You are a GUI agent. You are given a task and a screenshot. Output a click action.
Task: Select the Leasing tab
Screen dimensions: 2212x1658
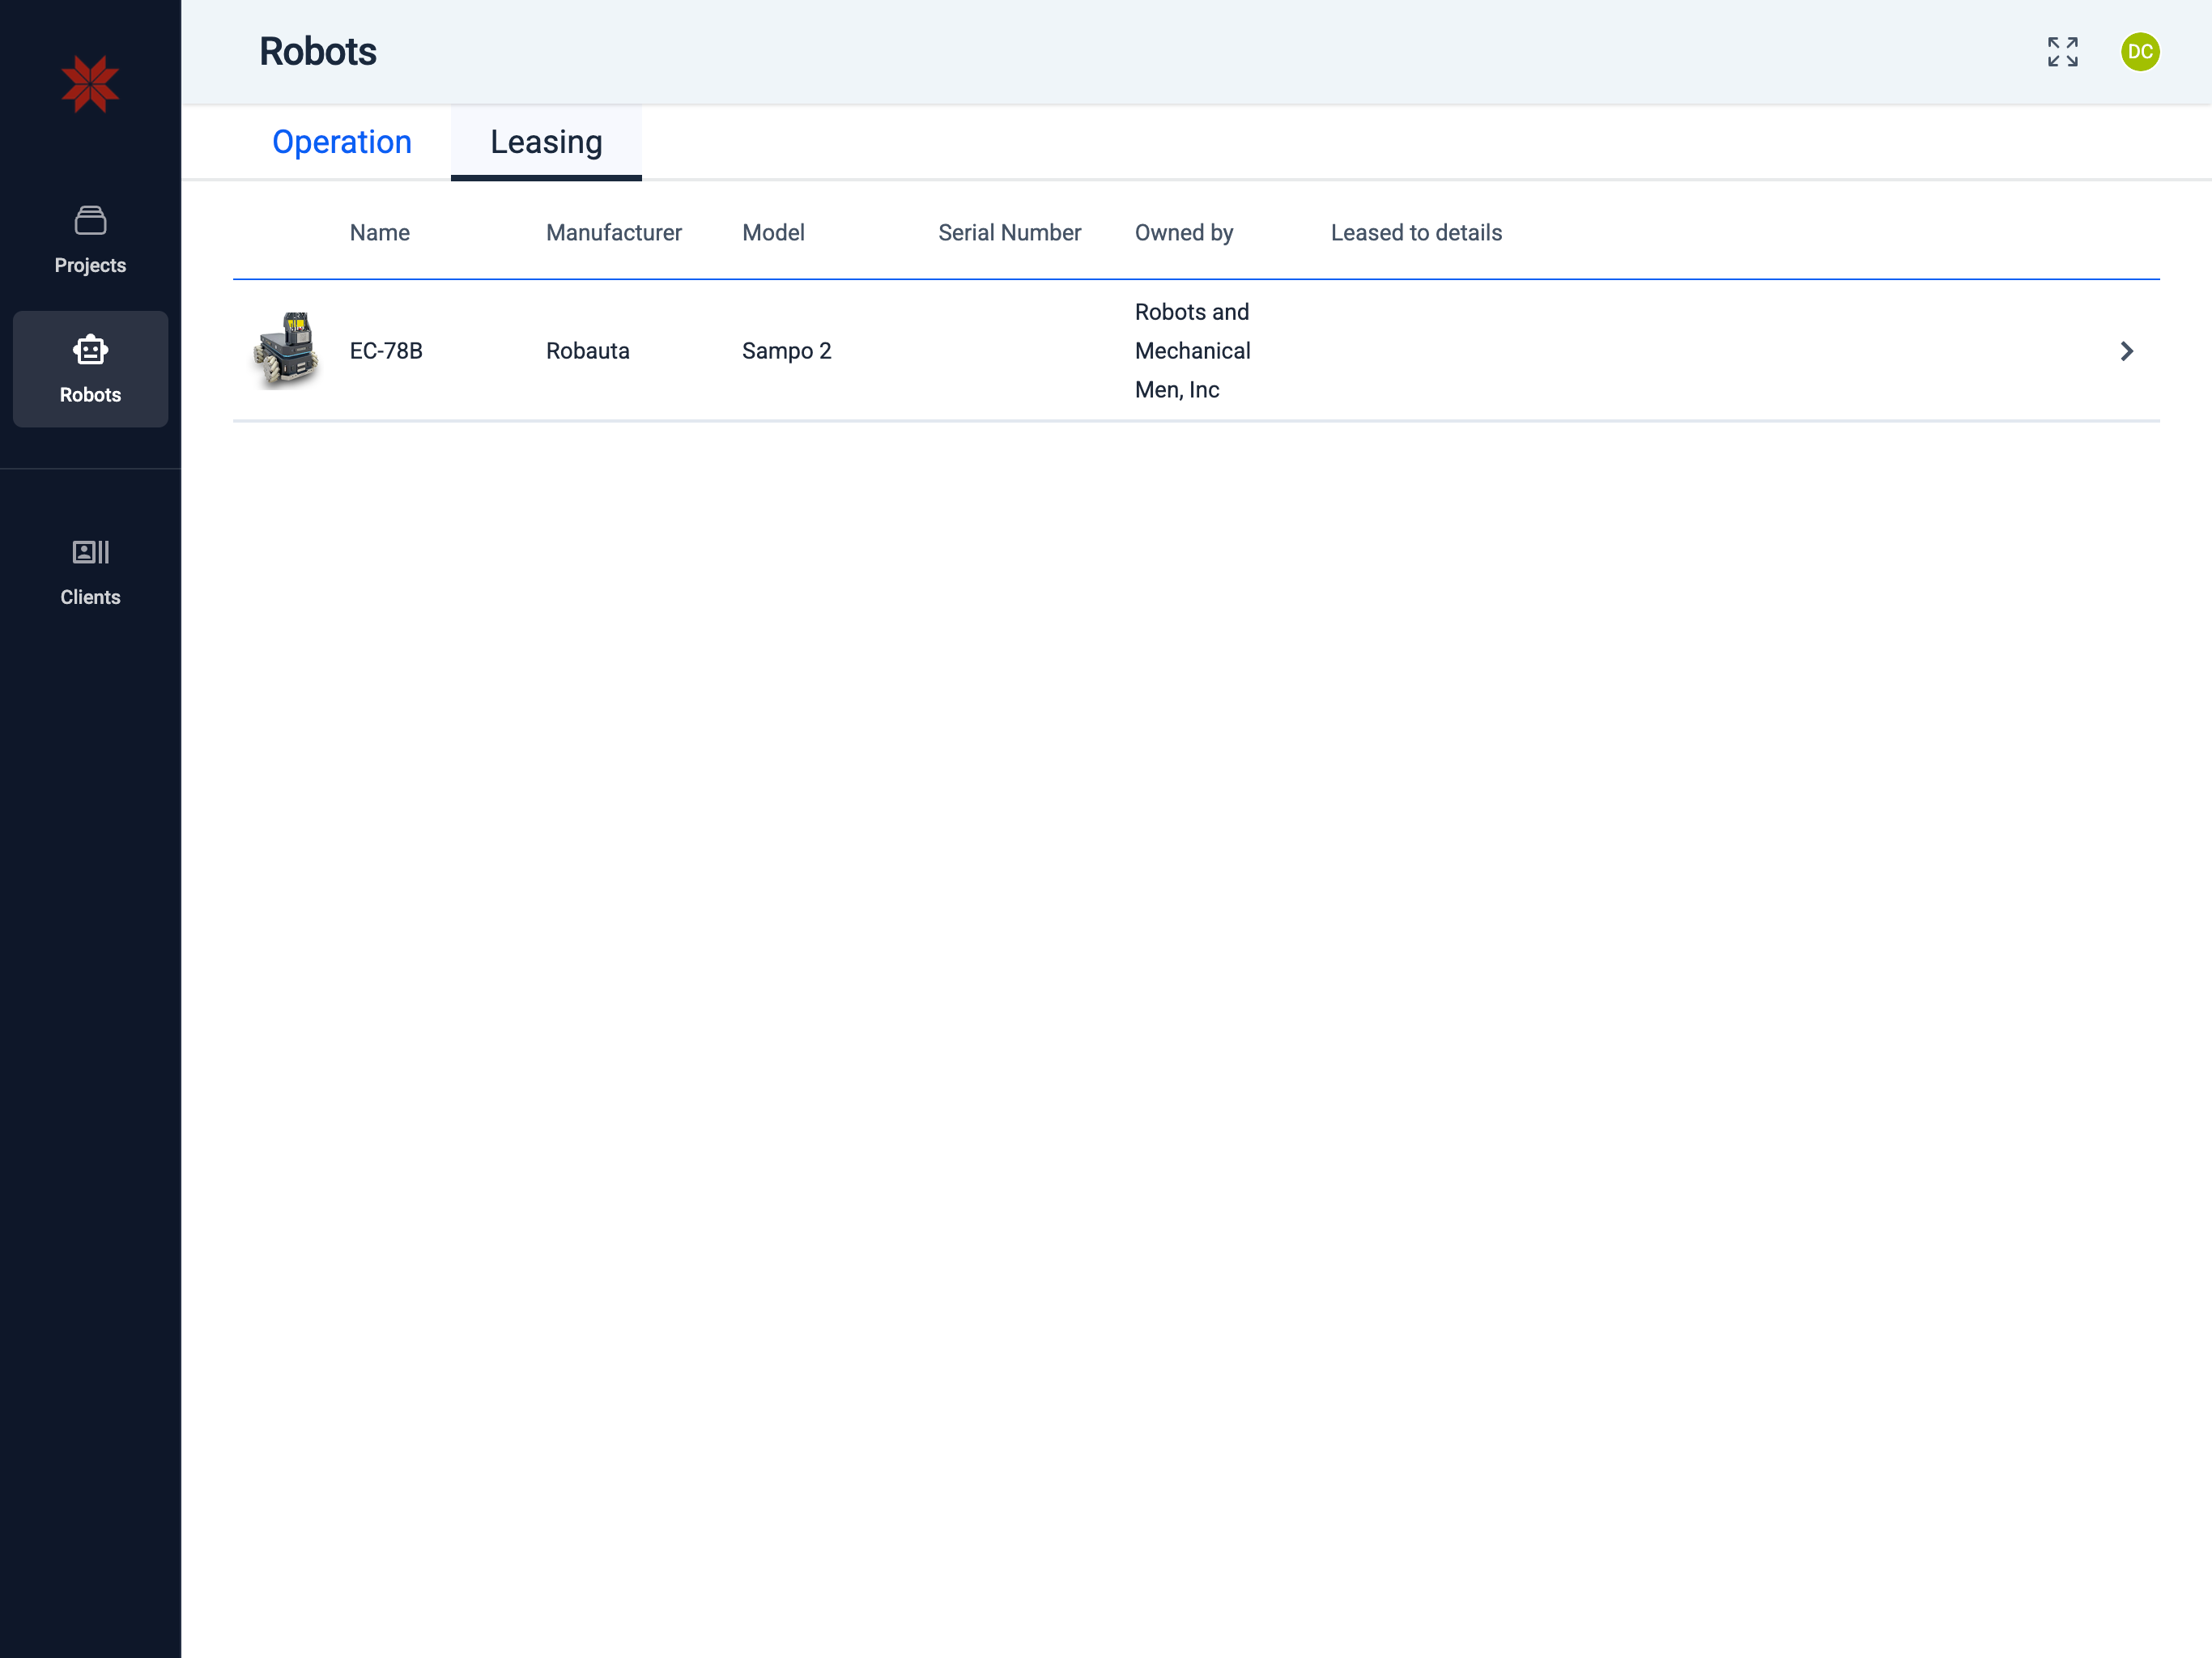point(546,142)
